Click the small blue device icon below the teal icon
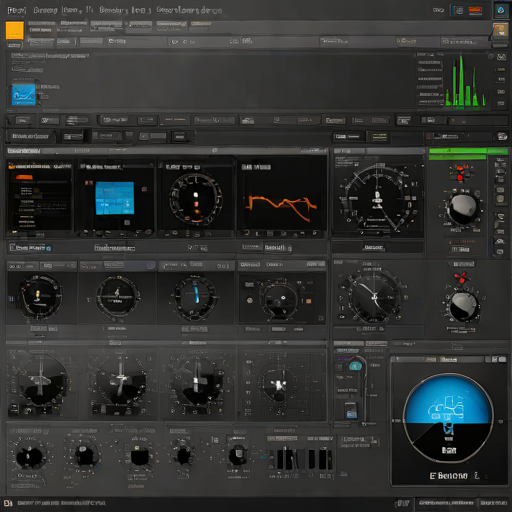Screen dimensions: 512x512 click(351, 411)
